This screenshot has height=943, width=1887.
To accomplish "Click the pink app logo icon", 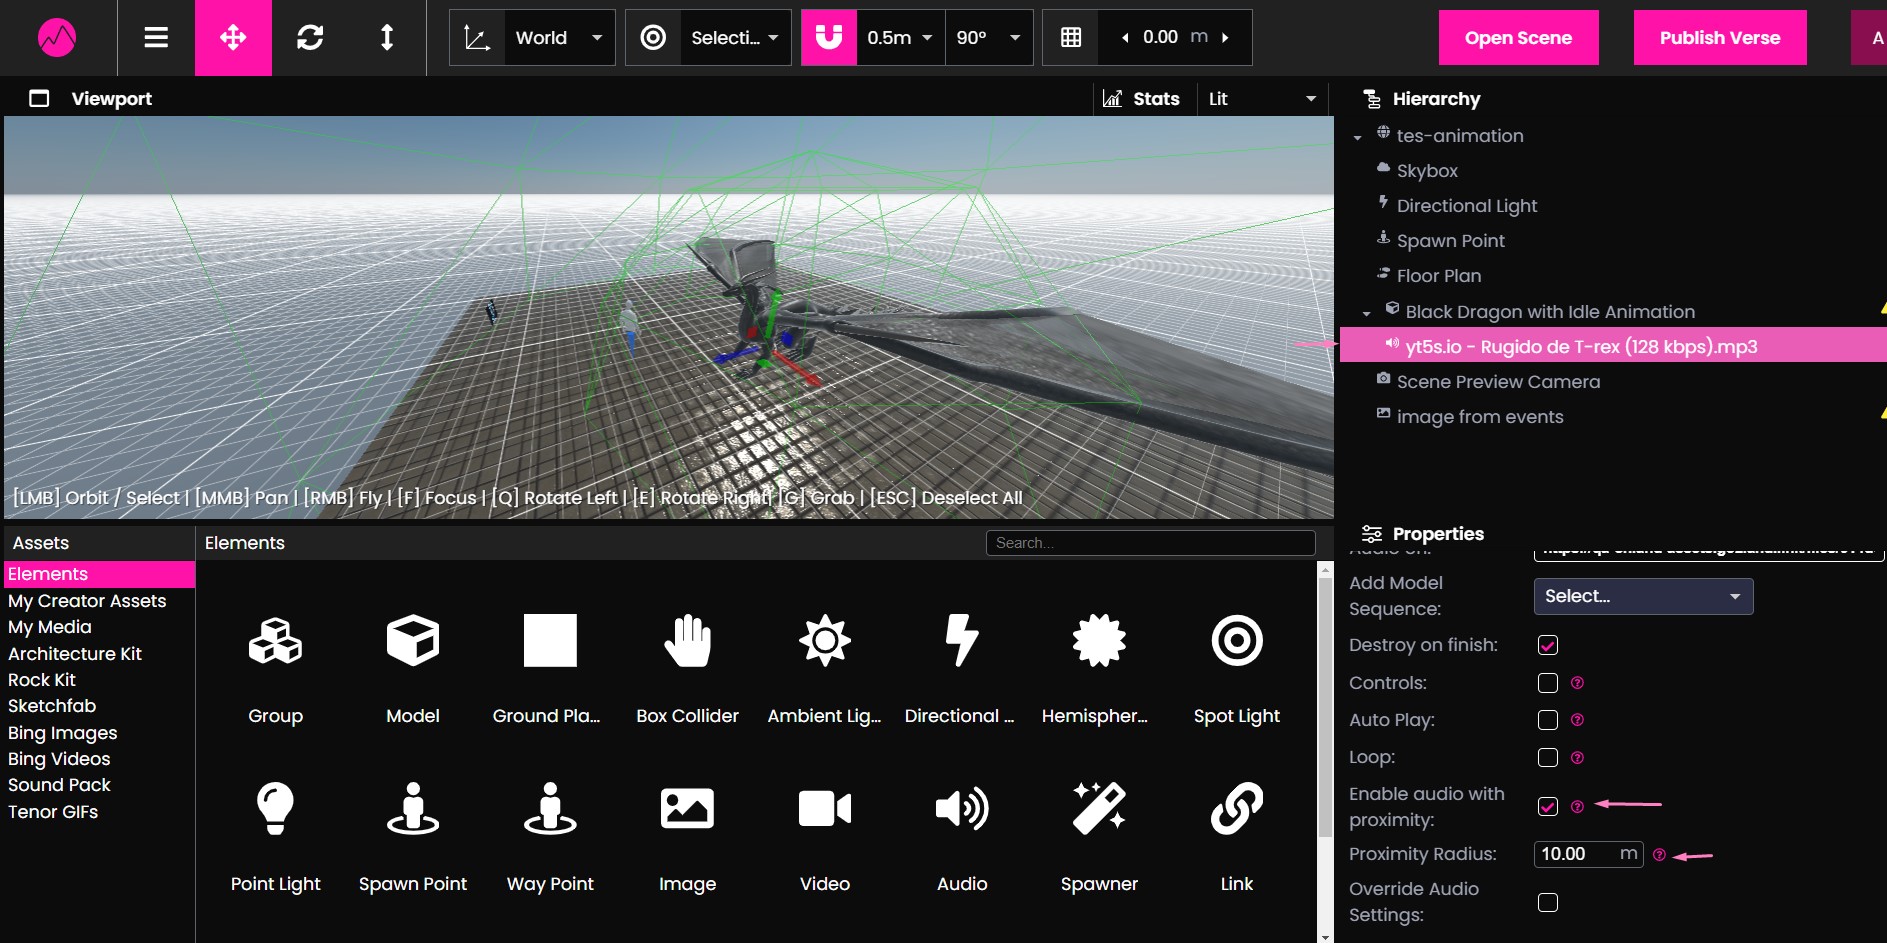I will tap(57, 38).
